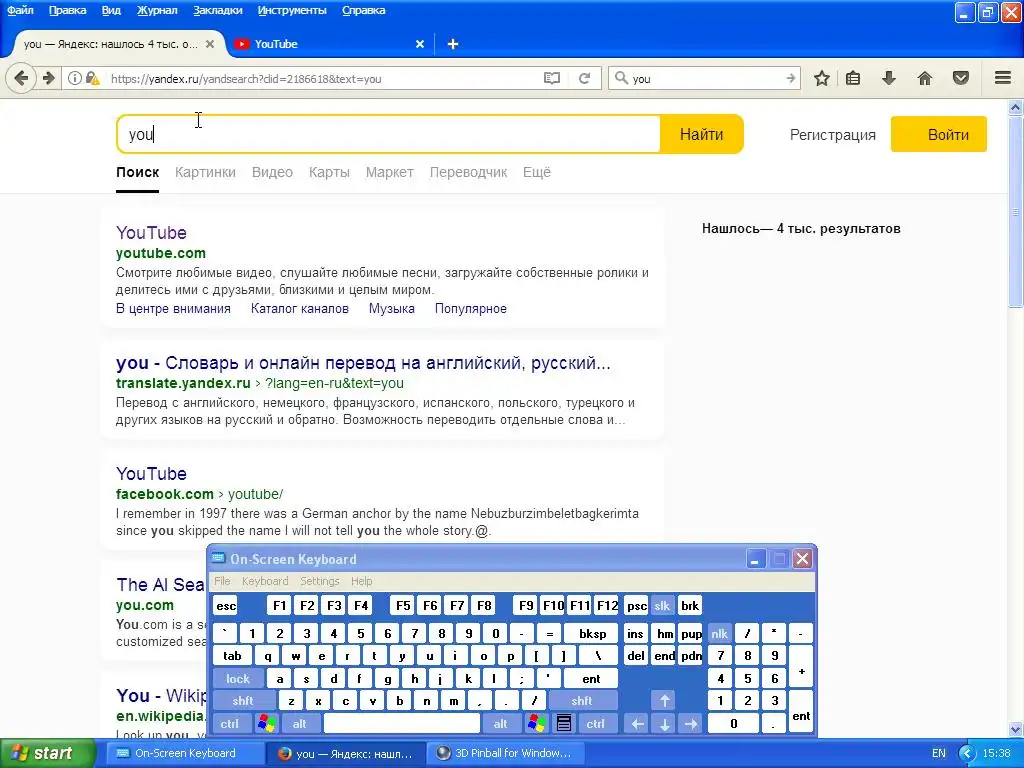Go back with the browser back arrow
The height and width of the screenshot is (768, 1024).
(x=21, y=78)
